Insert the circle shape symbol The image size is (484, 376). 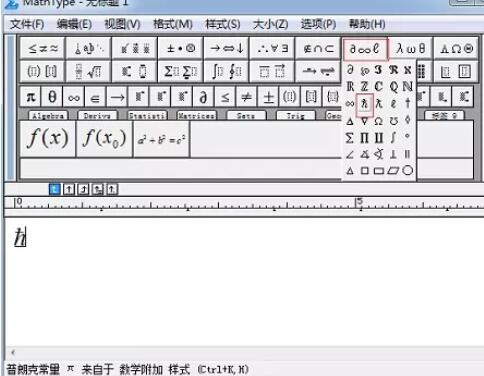point(407,171)
